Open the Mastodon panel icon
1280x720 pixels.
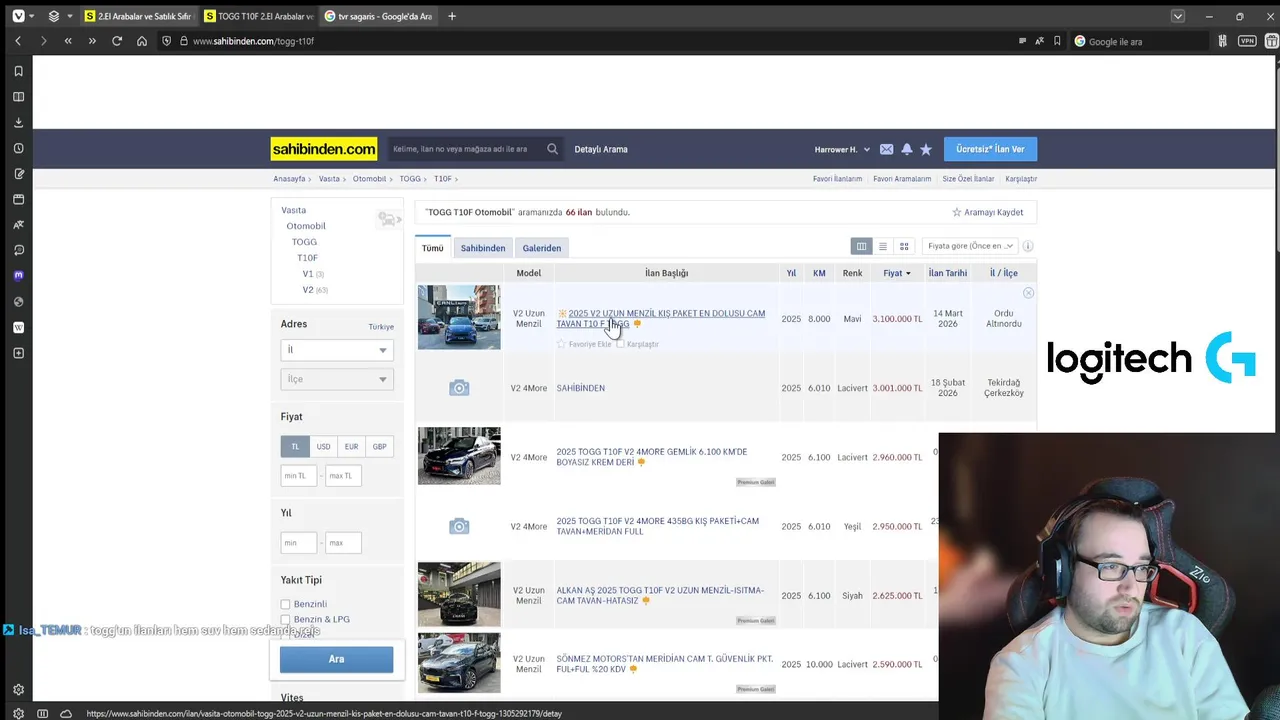[18, 276]
